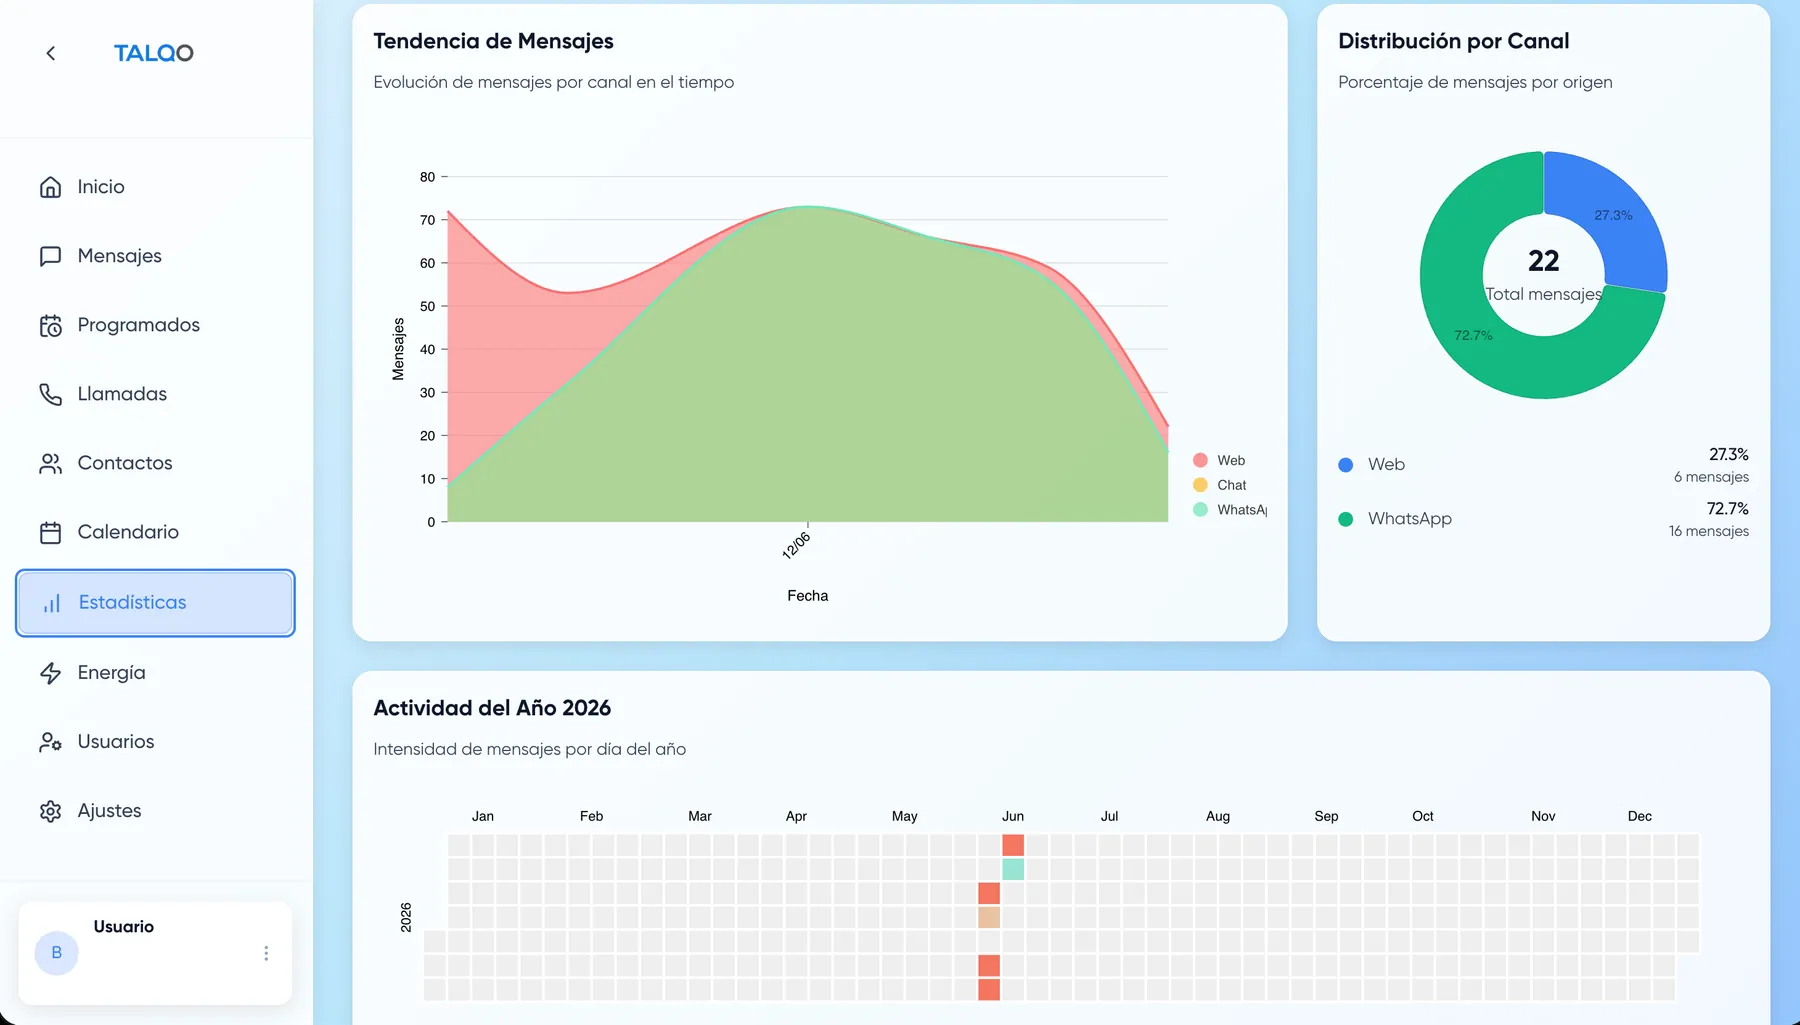Click the blue Web dot in distribution legend
This screenshot has width=1800, height=1025.
pos(1346,465)
